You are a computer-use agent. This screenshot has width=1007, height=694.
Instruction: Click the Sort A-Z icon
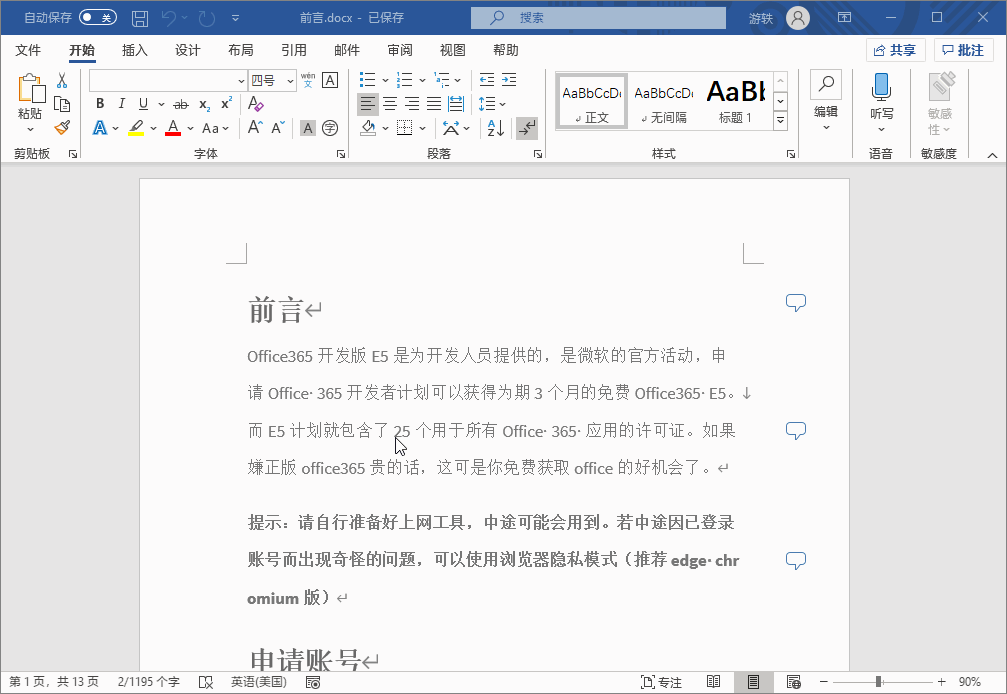[496, 128]
